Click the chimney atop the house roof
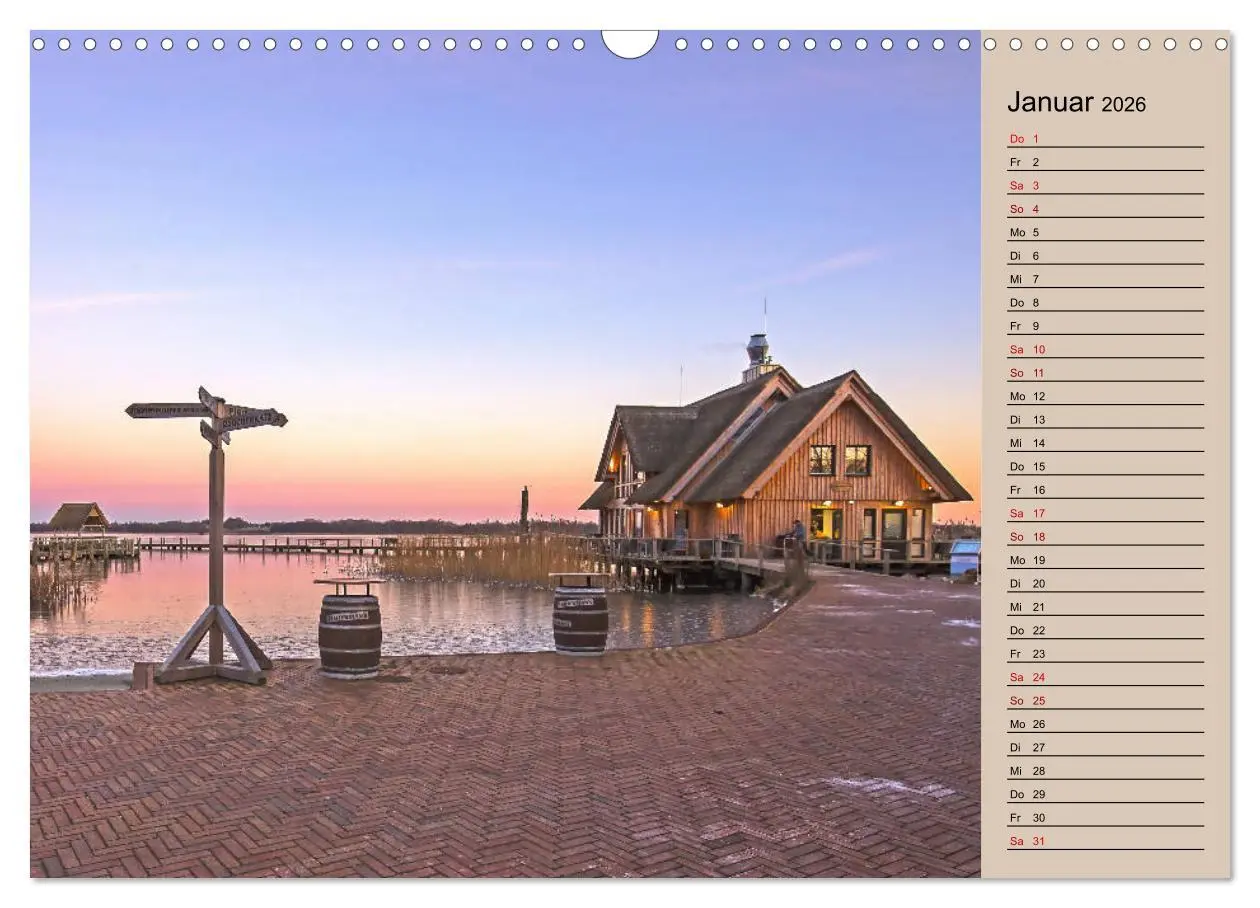1260x908 pixels. pyautogui.click(x=757, y=347)
